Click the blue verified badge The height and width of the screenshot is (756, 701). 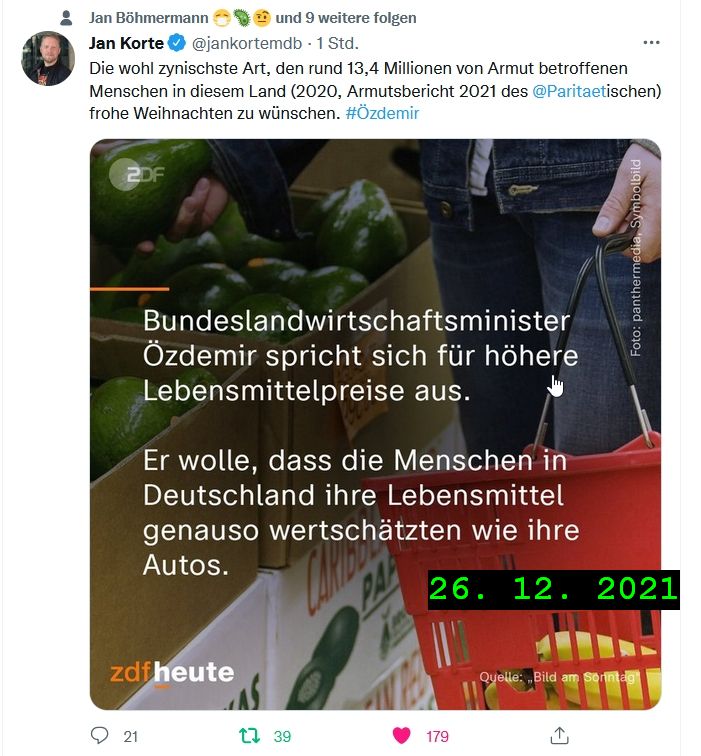177,43
